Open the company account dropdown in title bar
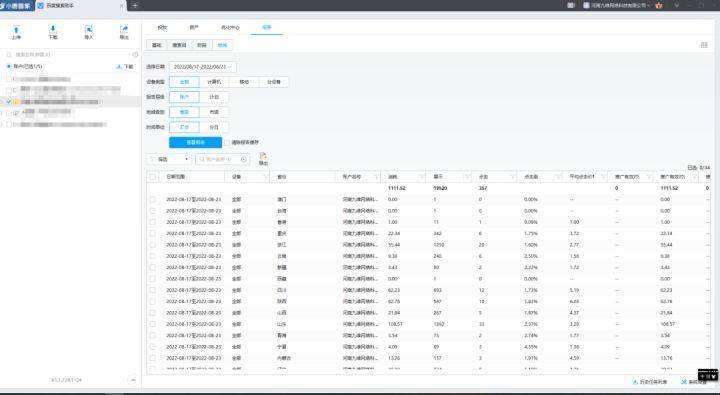 pos(617,6)
